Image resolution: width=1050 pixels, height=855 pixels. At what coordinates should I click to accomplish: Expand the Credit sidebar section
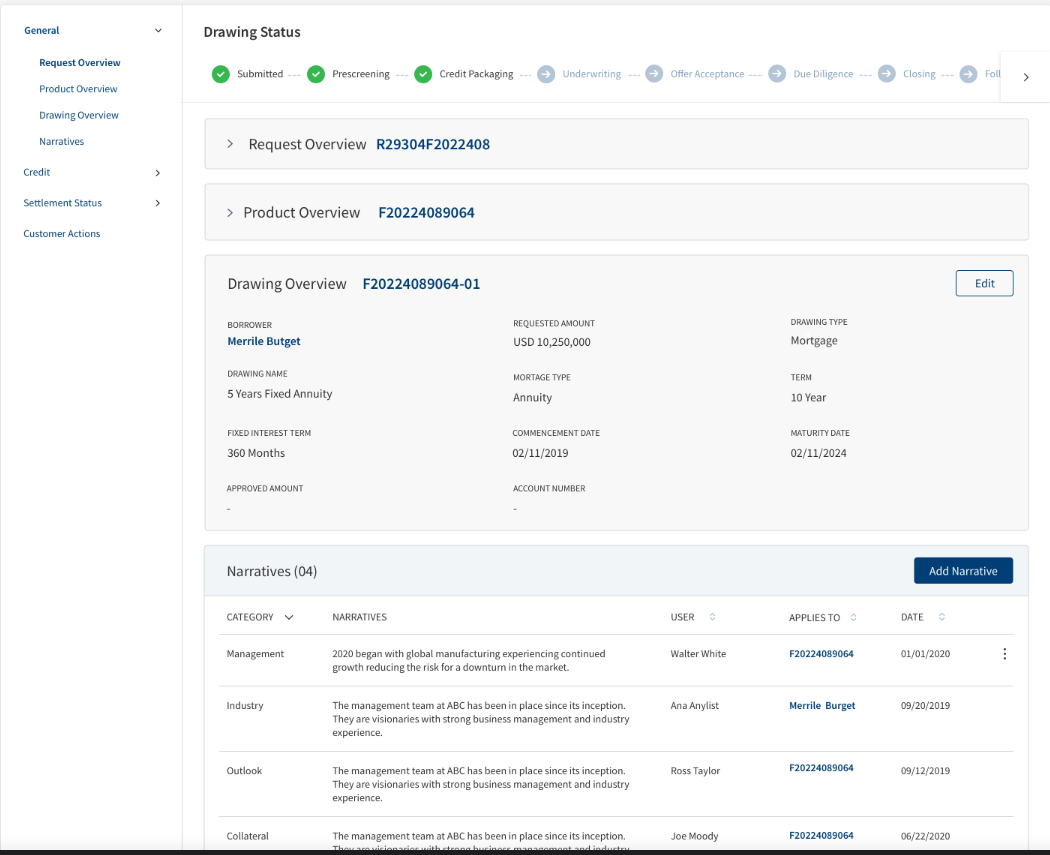tap(158, 173)
